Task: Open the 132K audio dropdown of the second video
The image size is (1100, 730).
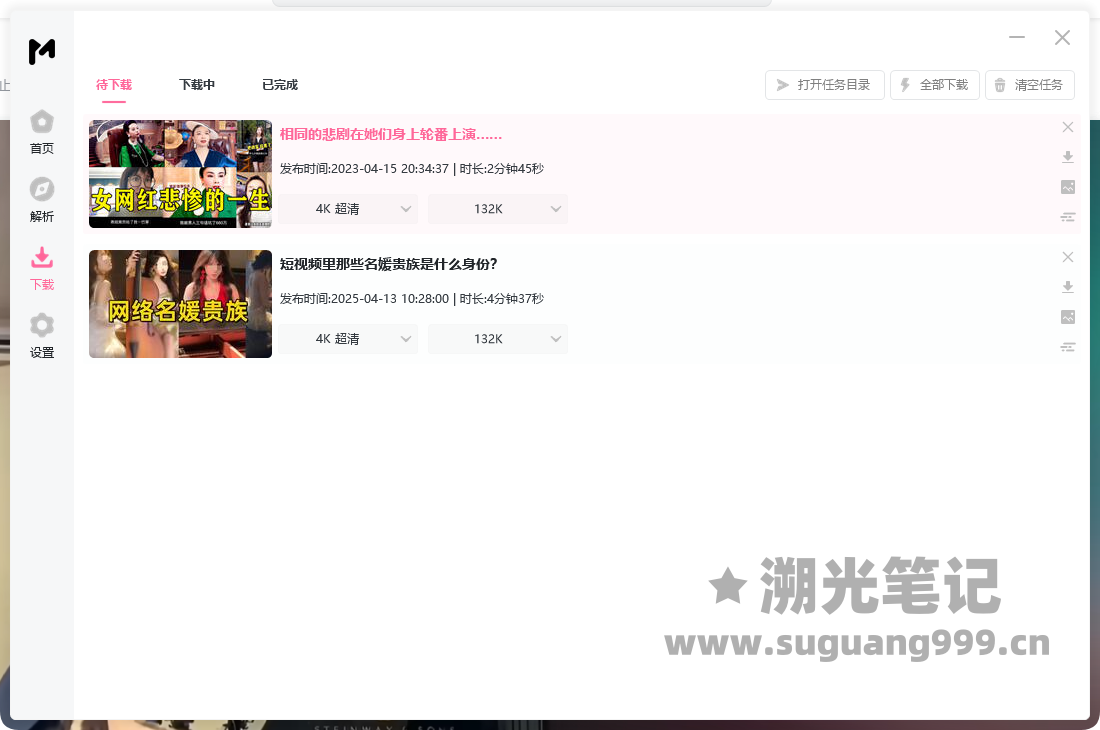Action: click(x=498, y=339)
